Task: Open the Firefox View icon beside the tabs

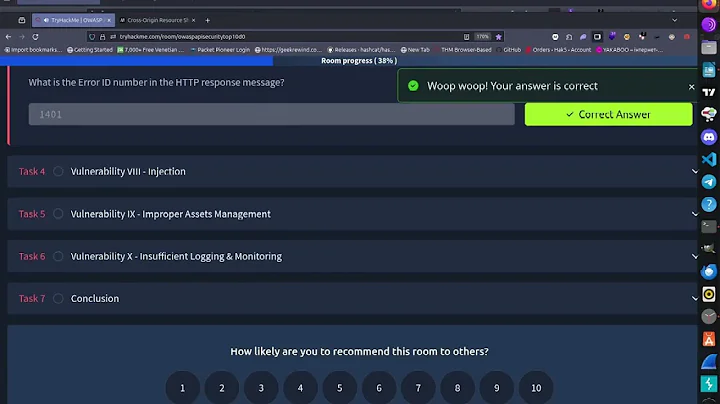Action: click(22, 20)
